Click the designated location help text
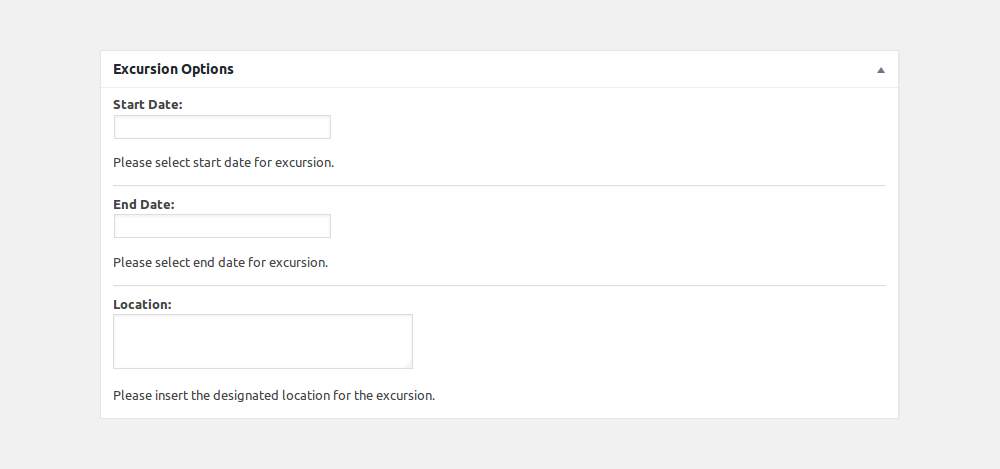The height and width of the screenshot is (469, 1000). (x=274, y=396)
